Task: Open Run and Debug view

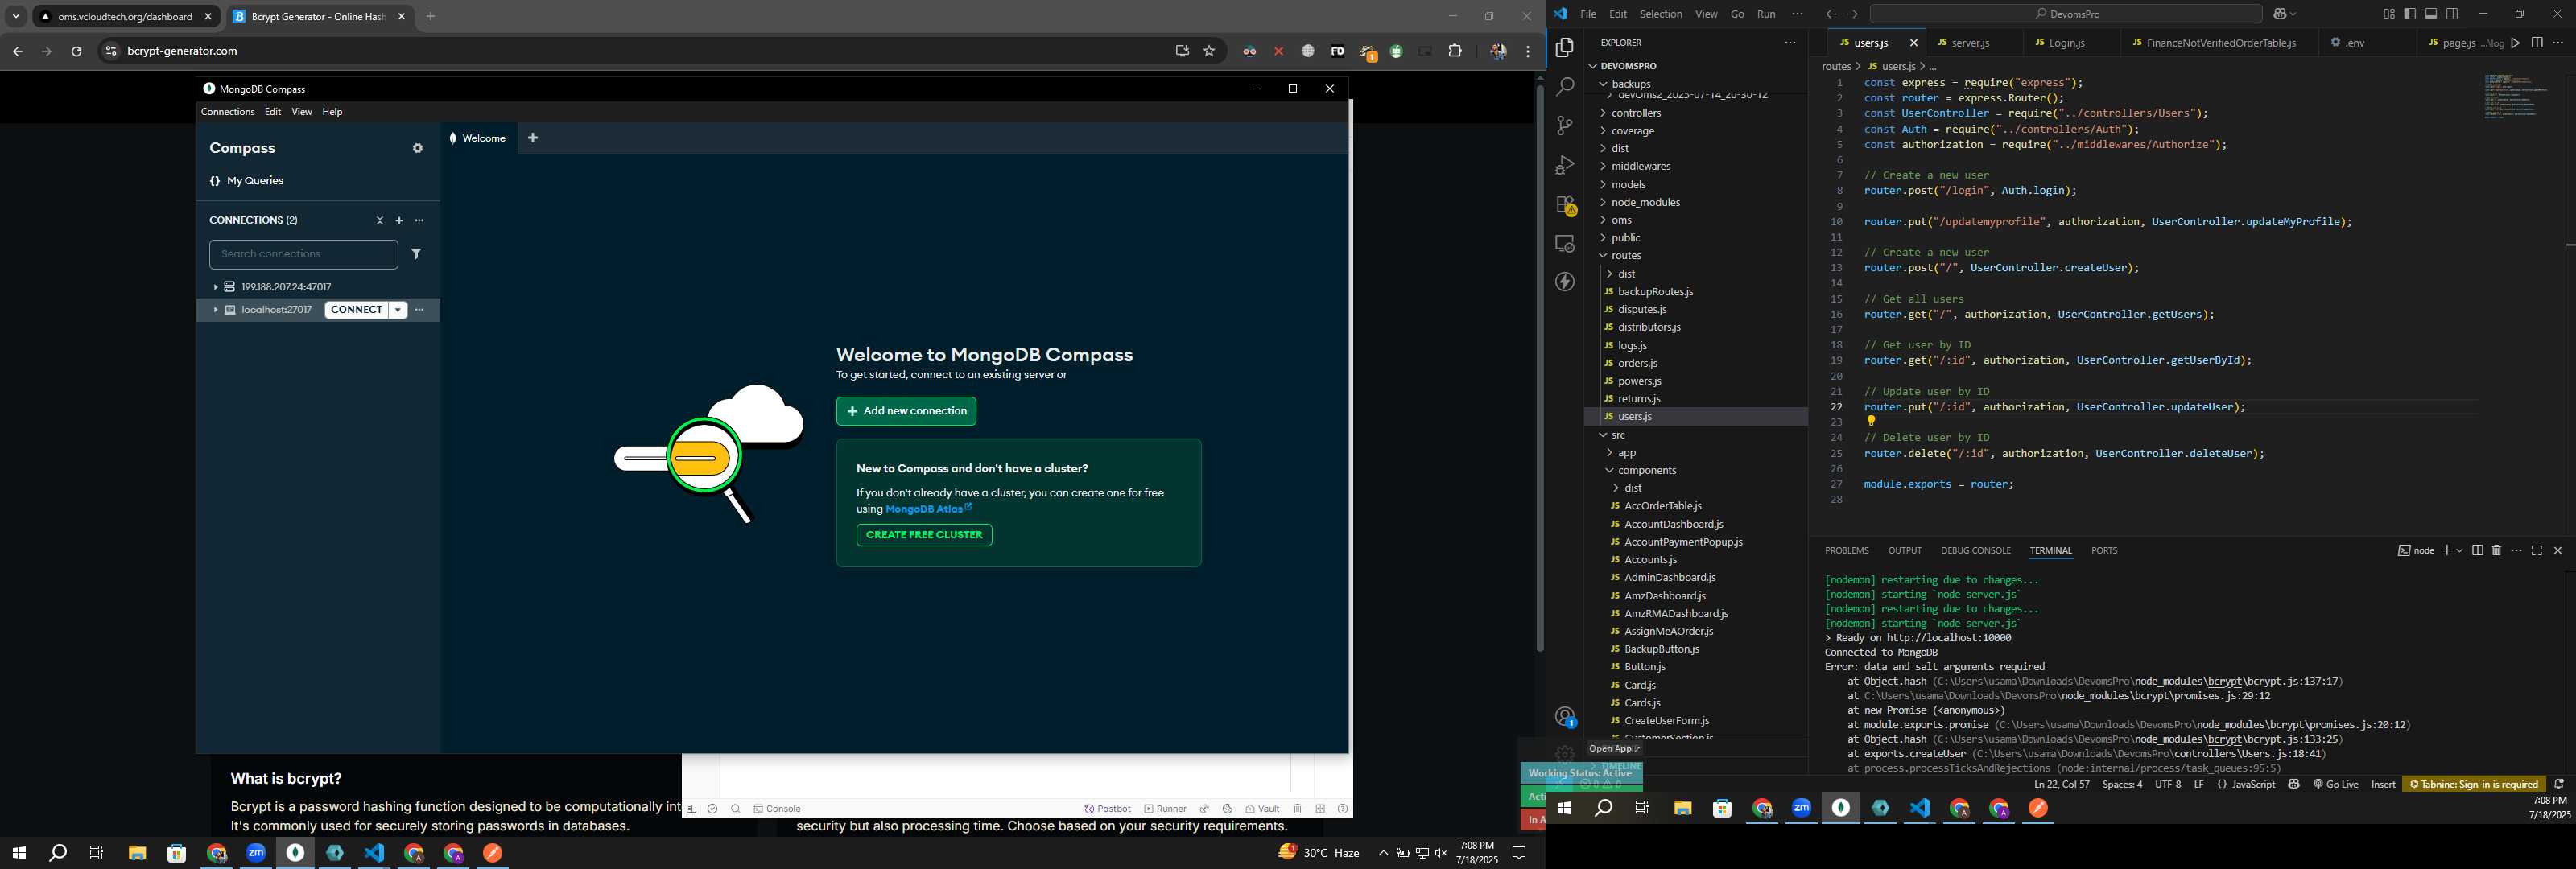Action: pos(1565,165)
